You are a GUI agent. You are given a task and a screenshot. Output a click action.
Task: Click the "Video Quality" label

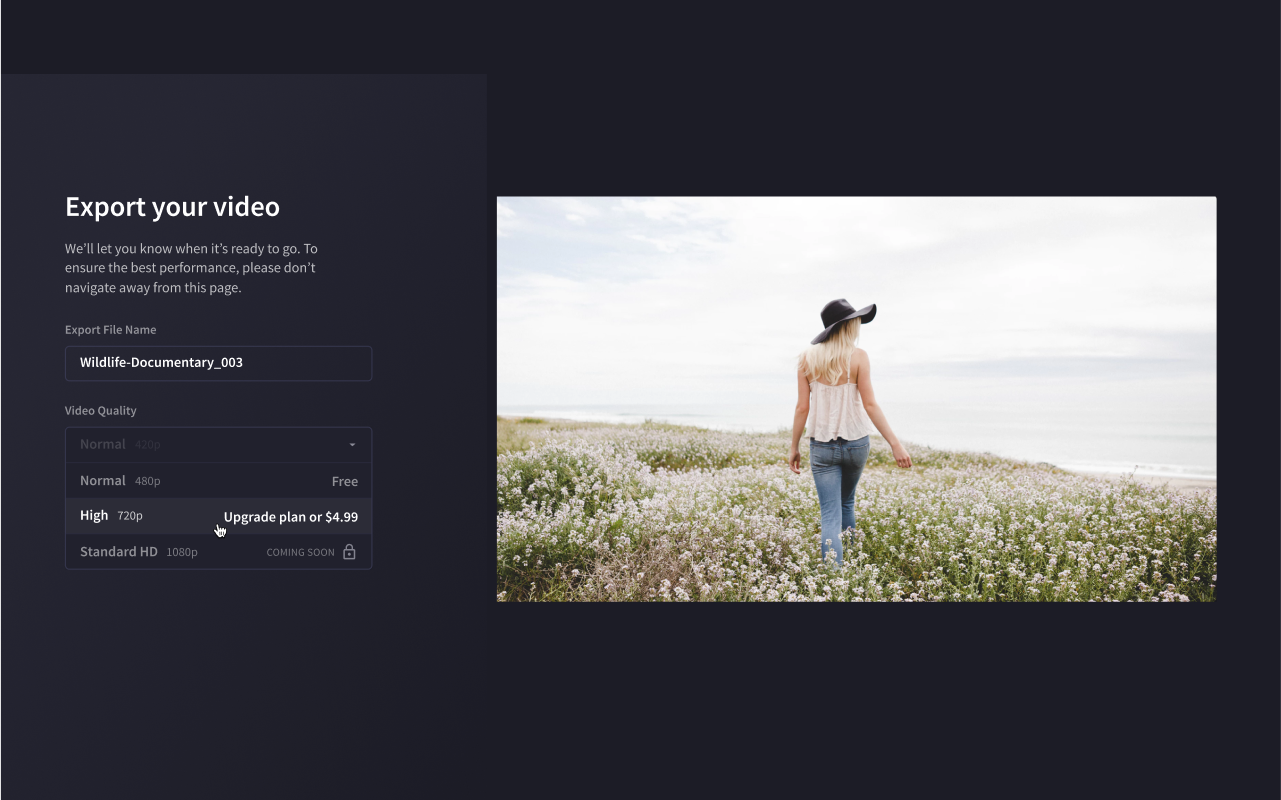(x=101, y=411)
